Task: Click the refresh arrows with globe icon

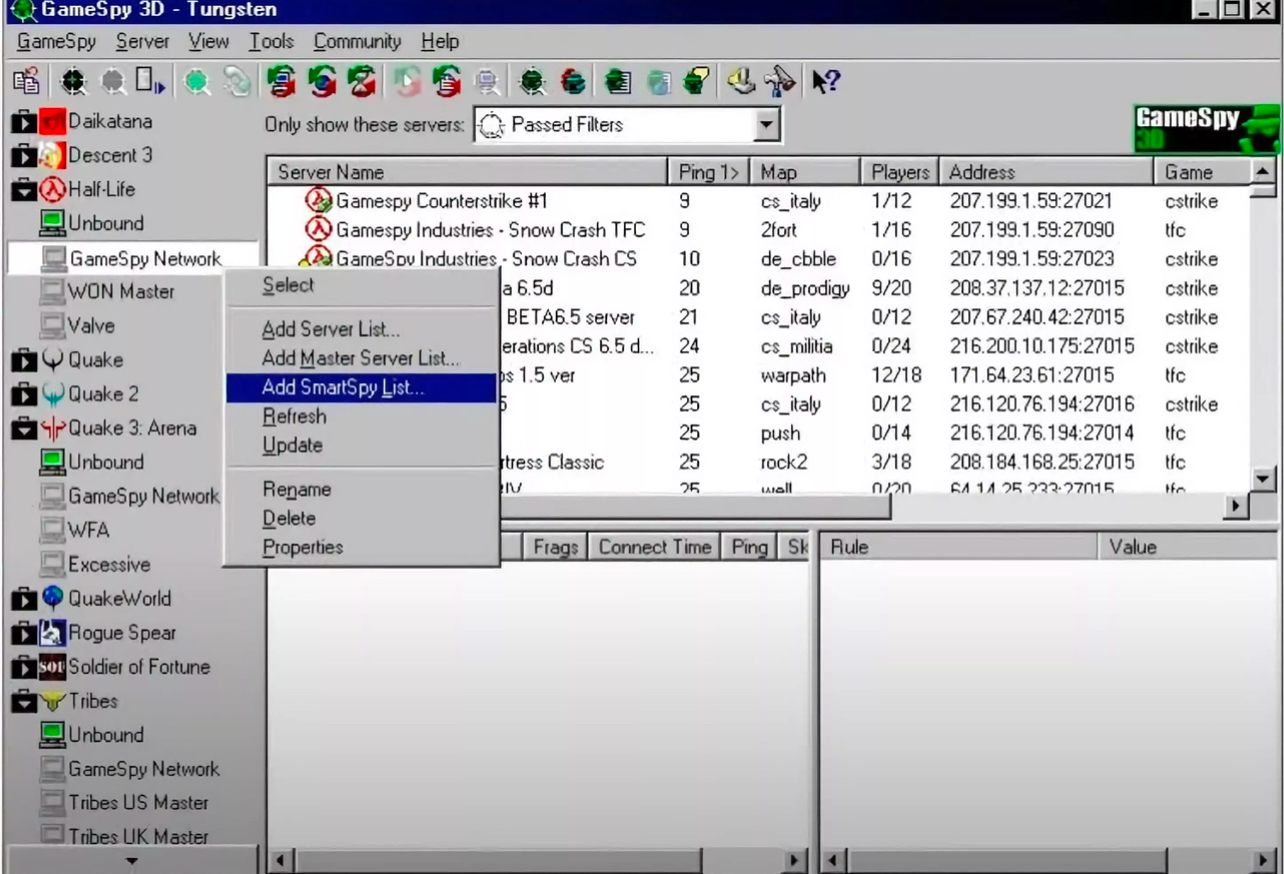Action: (322, 83)
